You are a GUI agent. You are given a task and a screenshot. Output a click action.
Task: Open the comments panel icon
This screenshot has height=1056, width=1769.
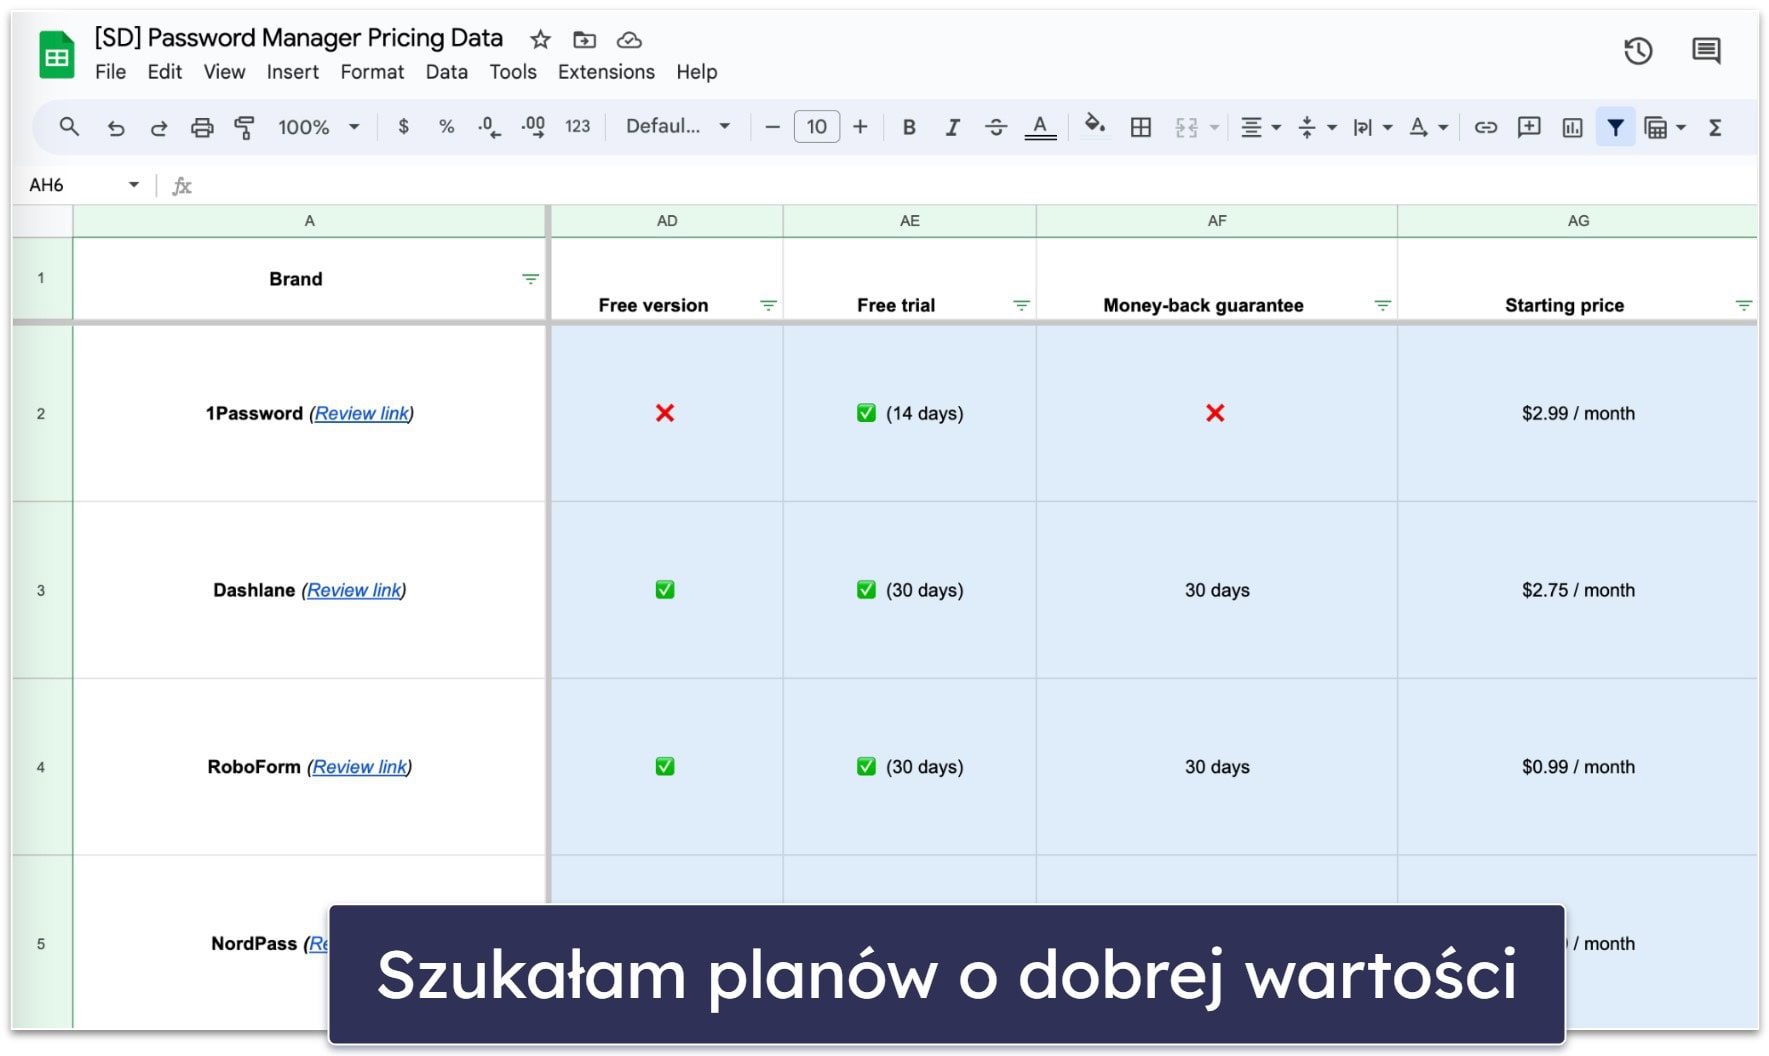point(1706,51)
